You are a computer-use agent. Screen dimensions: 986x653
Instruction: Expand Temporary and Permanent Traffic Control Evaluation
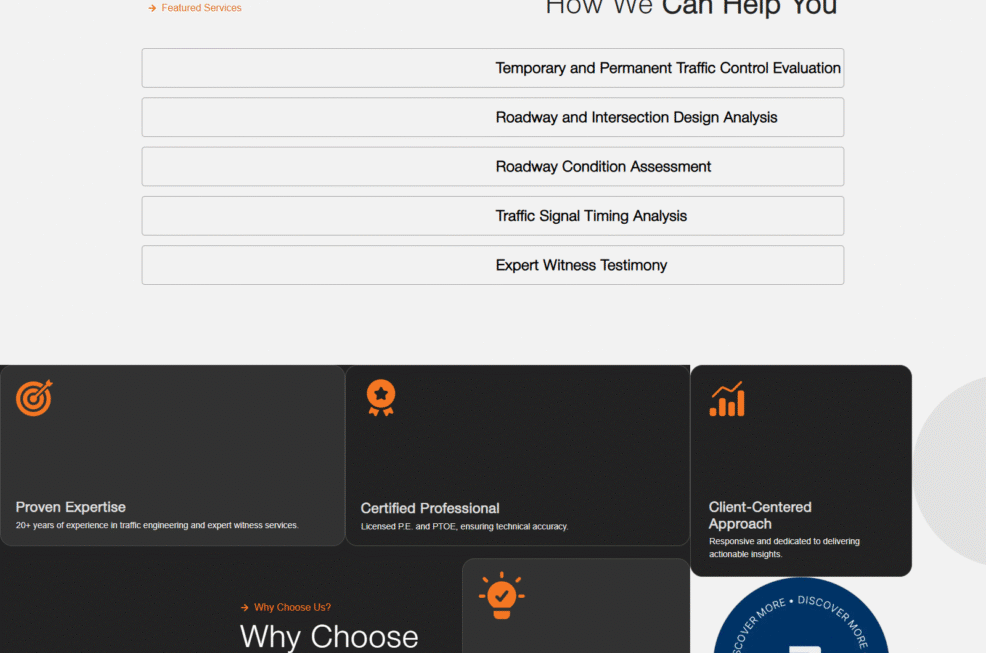492,68
